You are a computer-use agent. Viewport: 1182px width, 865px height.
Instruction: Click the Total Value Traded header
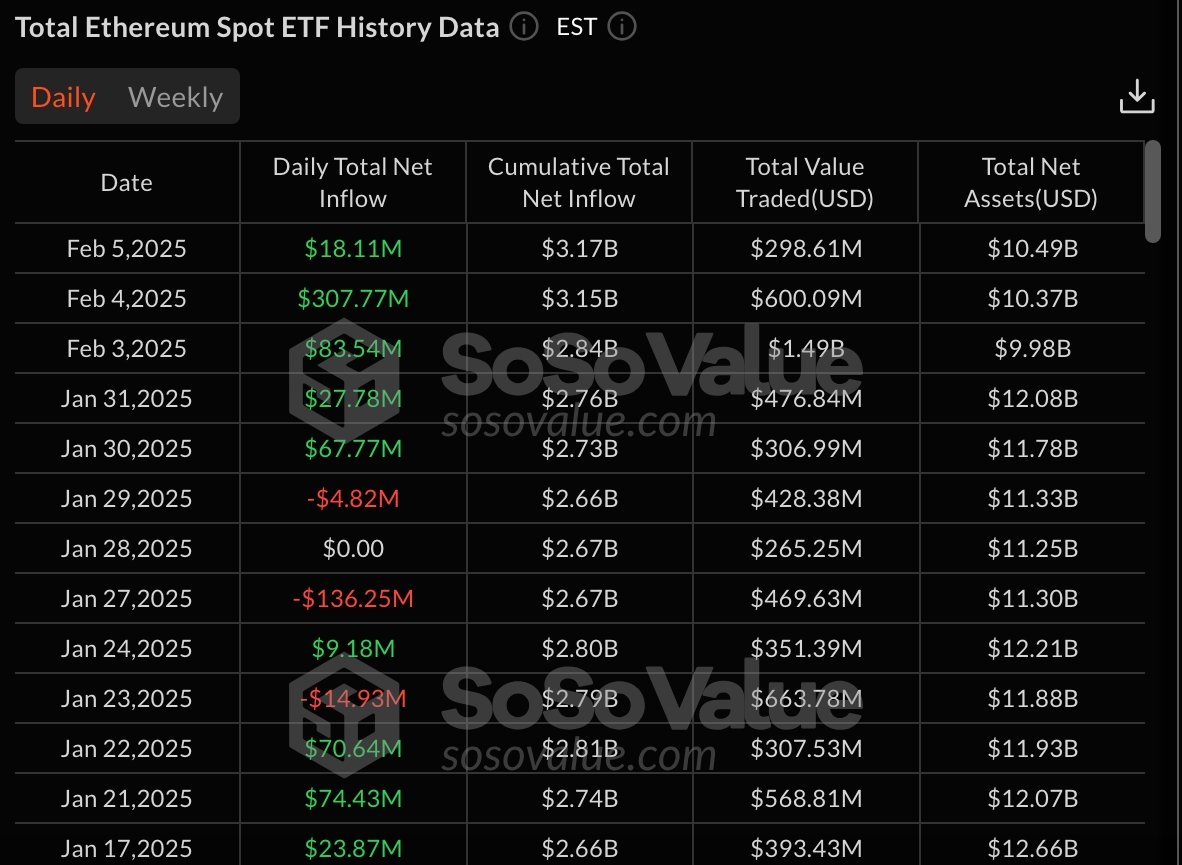tap(805, 182)
